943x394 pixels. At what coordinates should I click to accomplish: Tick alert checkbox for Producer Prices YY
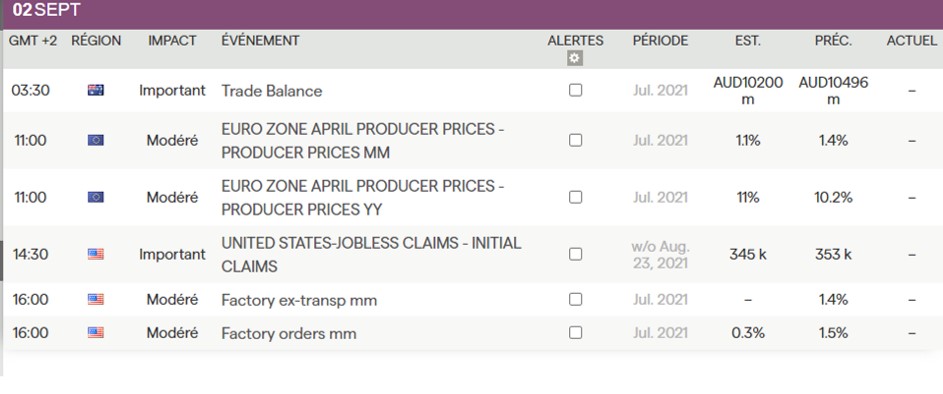tap(576, 197)
